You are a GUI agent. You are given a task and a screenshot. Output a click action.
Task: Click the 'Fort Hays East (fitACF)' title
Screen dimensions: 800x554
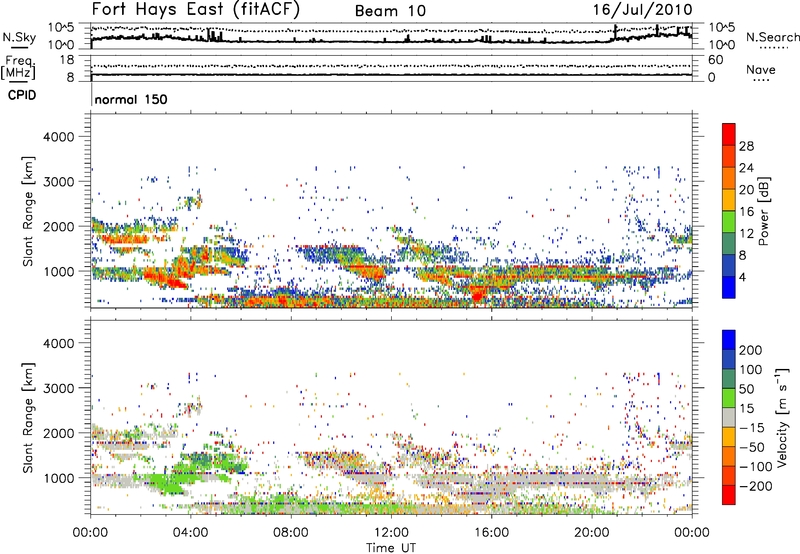[x=195, y=10]
